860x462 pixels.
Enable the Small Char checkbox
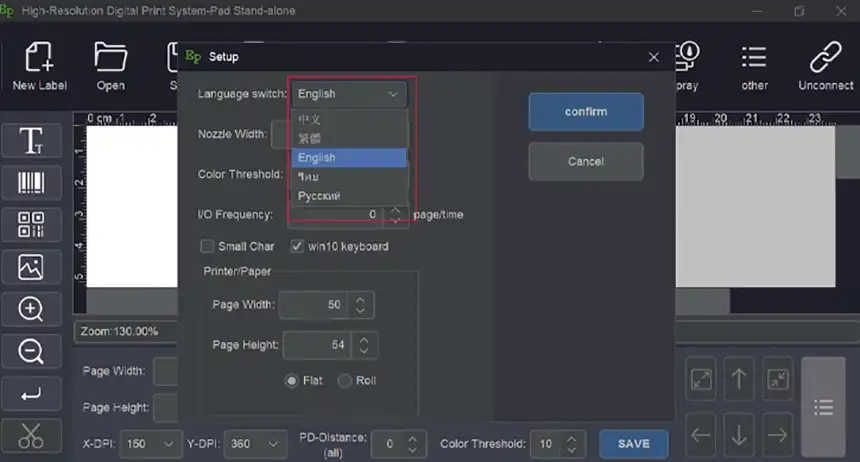pyautogui.click(x=207, y=246)
